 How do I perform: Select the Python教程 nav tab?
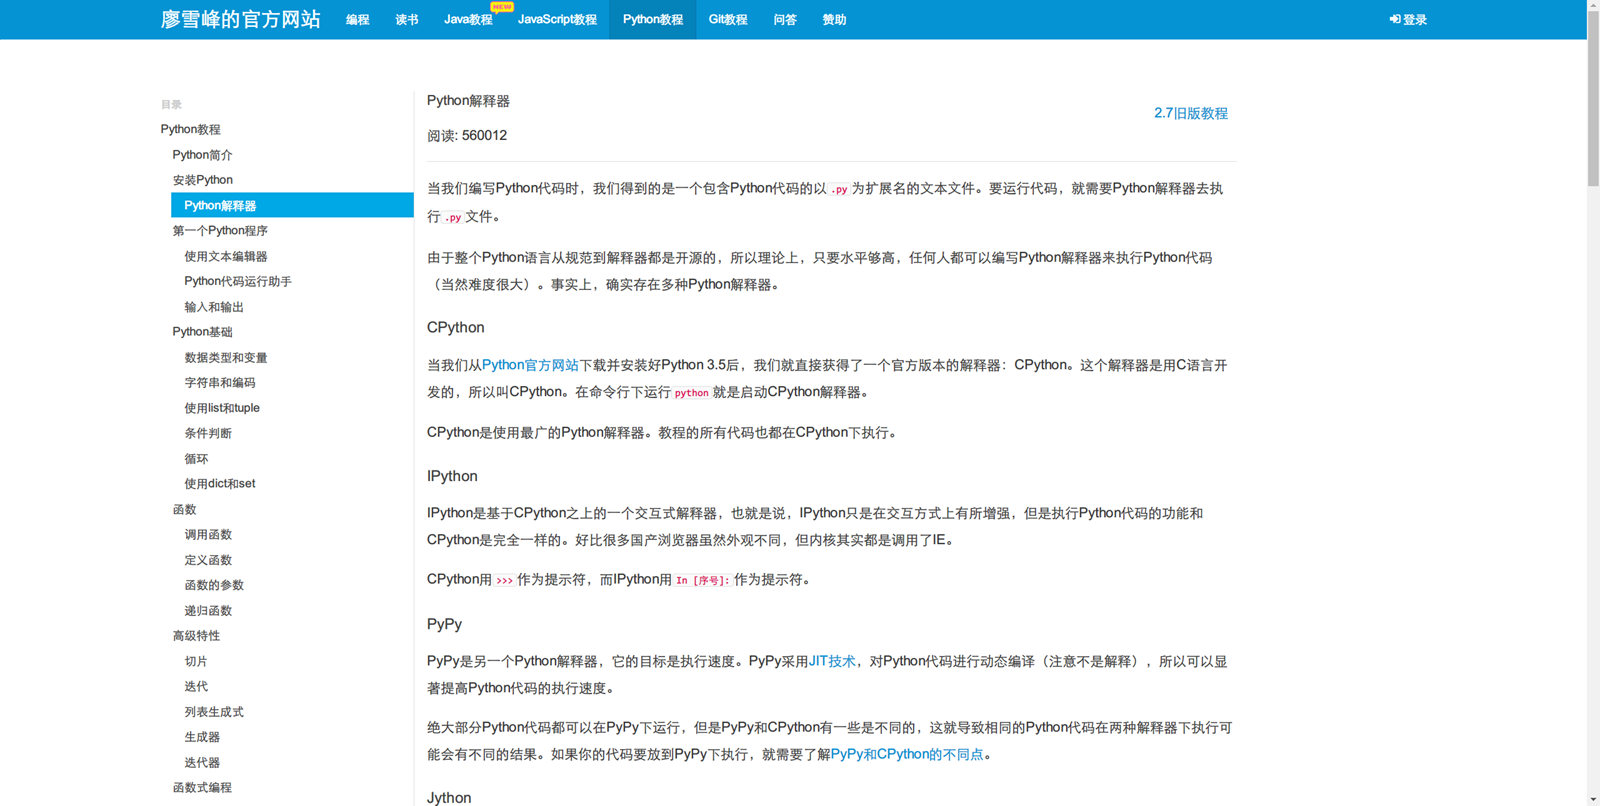[x=653, y=20]
